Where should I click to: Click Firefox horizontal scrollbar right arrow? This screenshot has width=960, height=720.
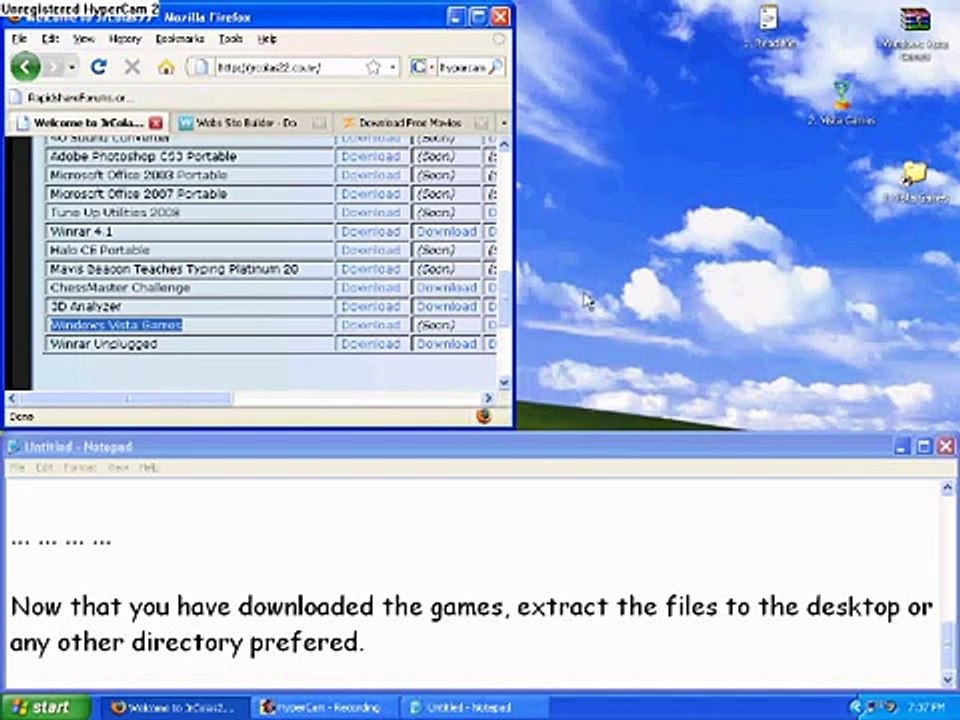489,399
